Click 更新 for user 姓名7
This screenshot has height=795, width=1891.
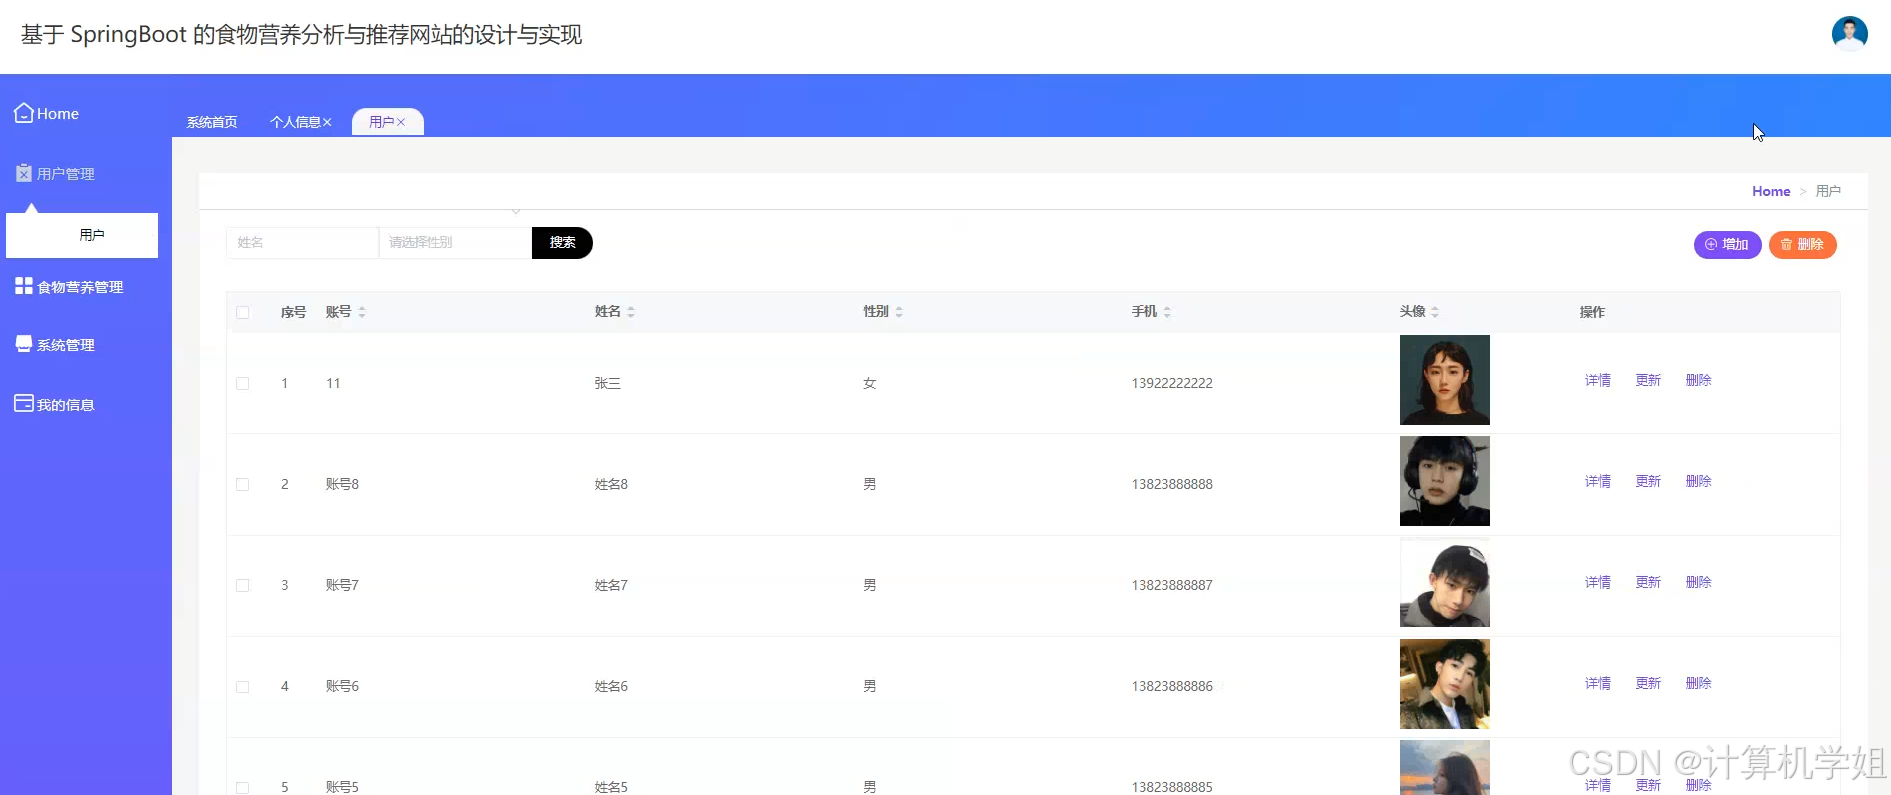pyautogui.click(x=1648, y=582)
